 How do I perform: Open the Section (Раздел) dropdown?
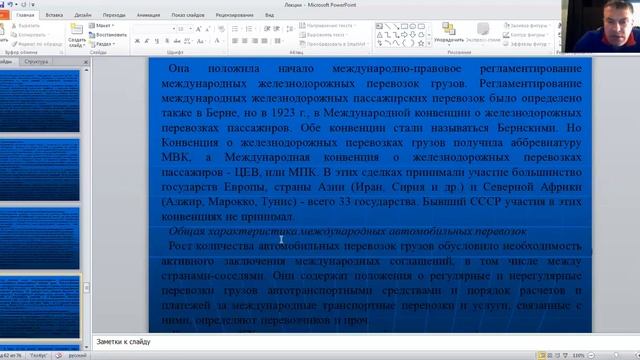point(102,44)
